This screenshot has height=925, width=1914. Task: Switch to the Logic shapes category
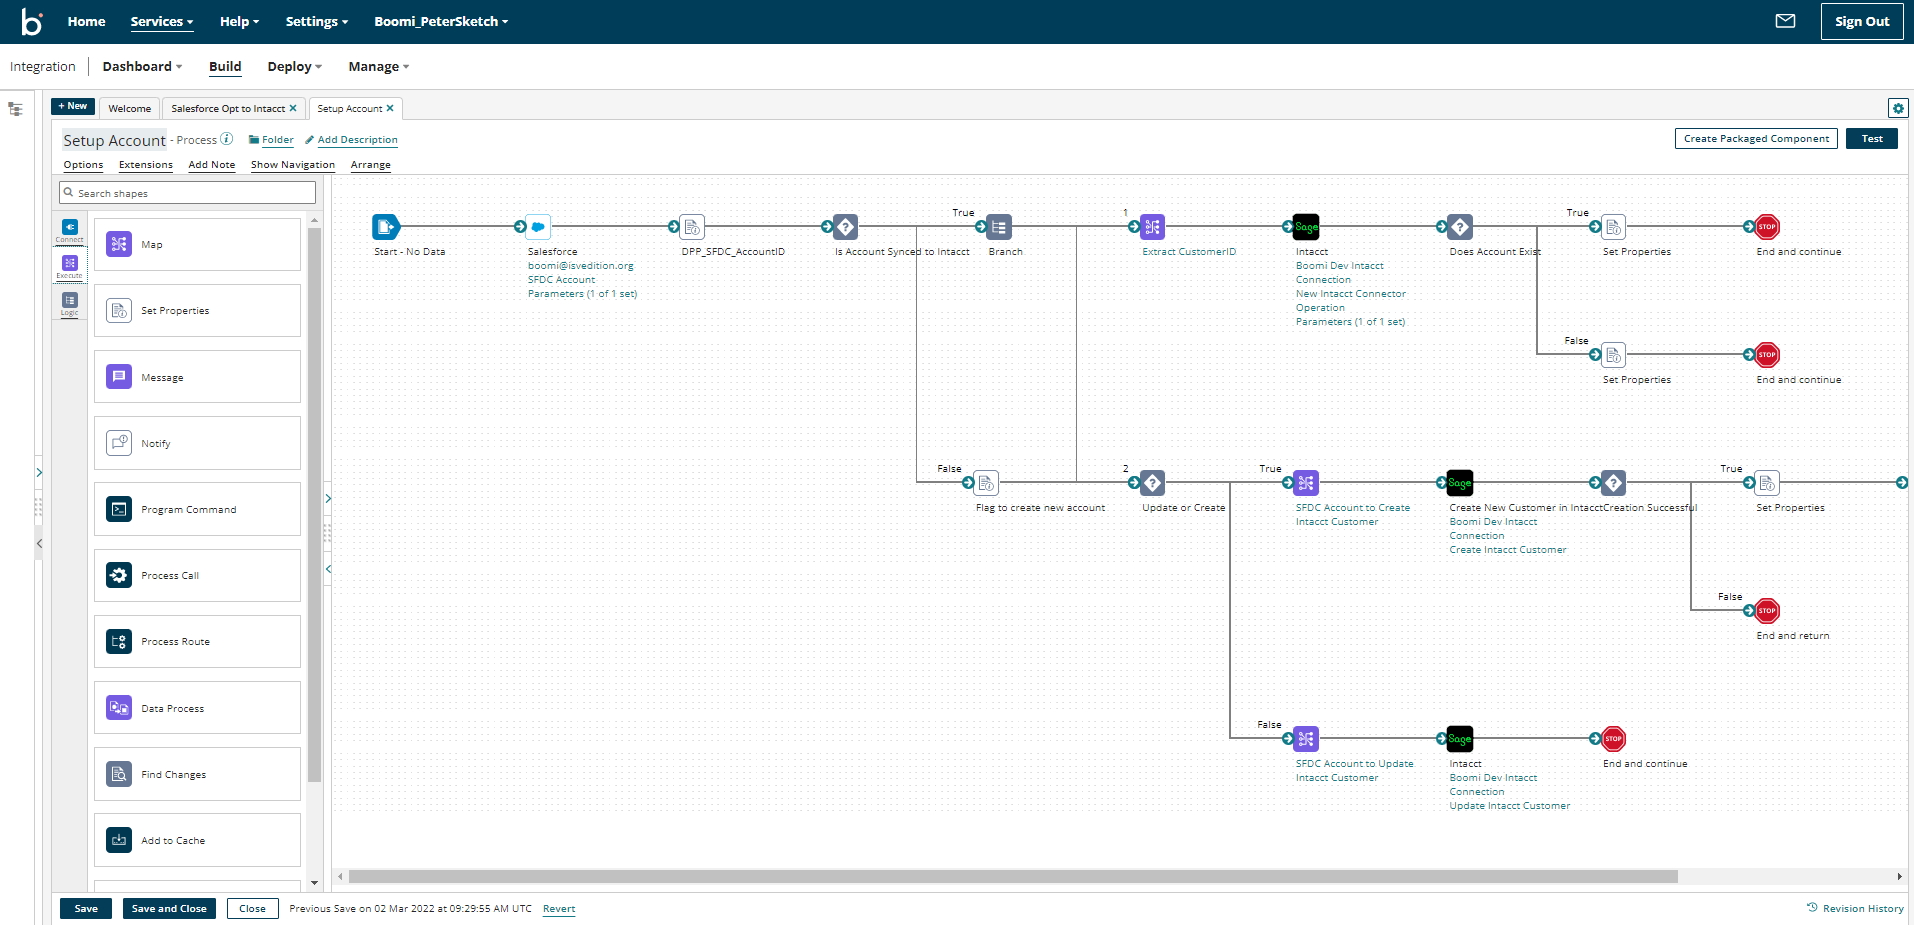(70, 302)
